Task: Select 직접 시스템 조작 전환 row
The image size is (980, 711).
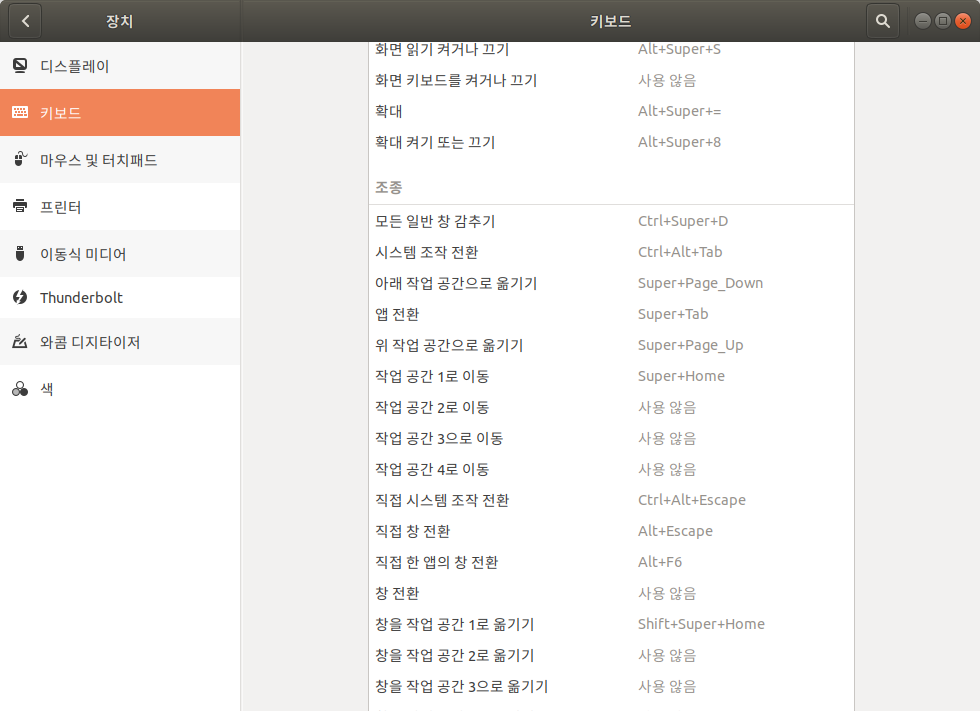Action: pyautogui.click(x=611, y=500)
